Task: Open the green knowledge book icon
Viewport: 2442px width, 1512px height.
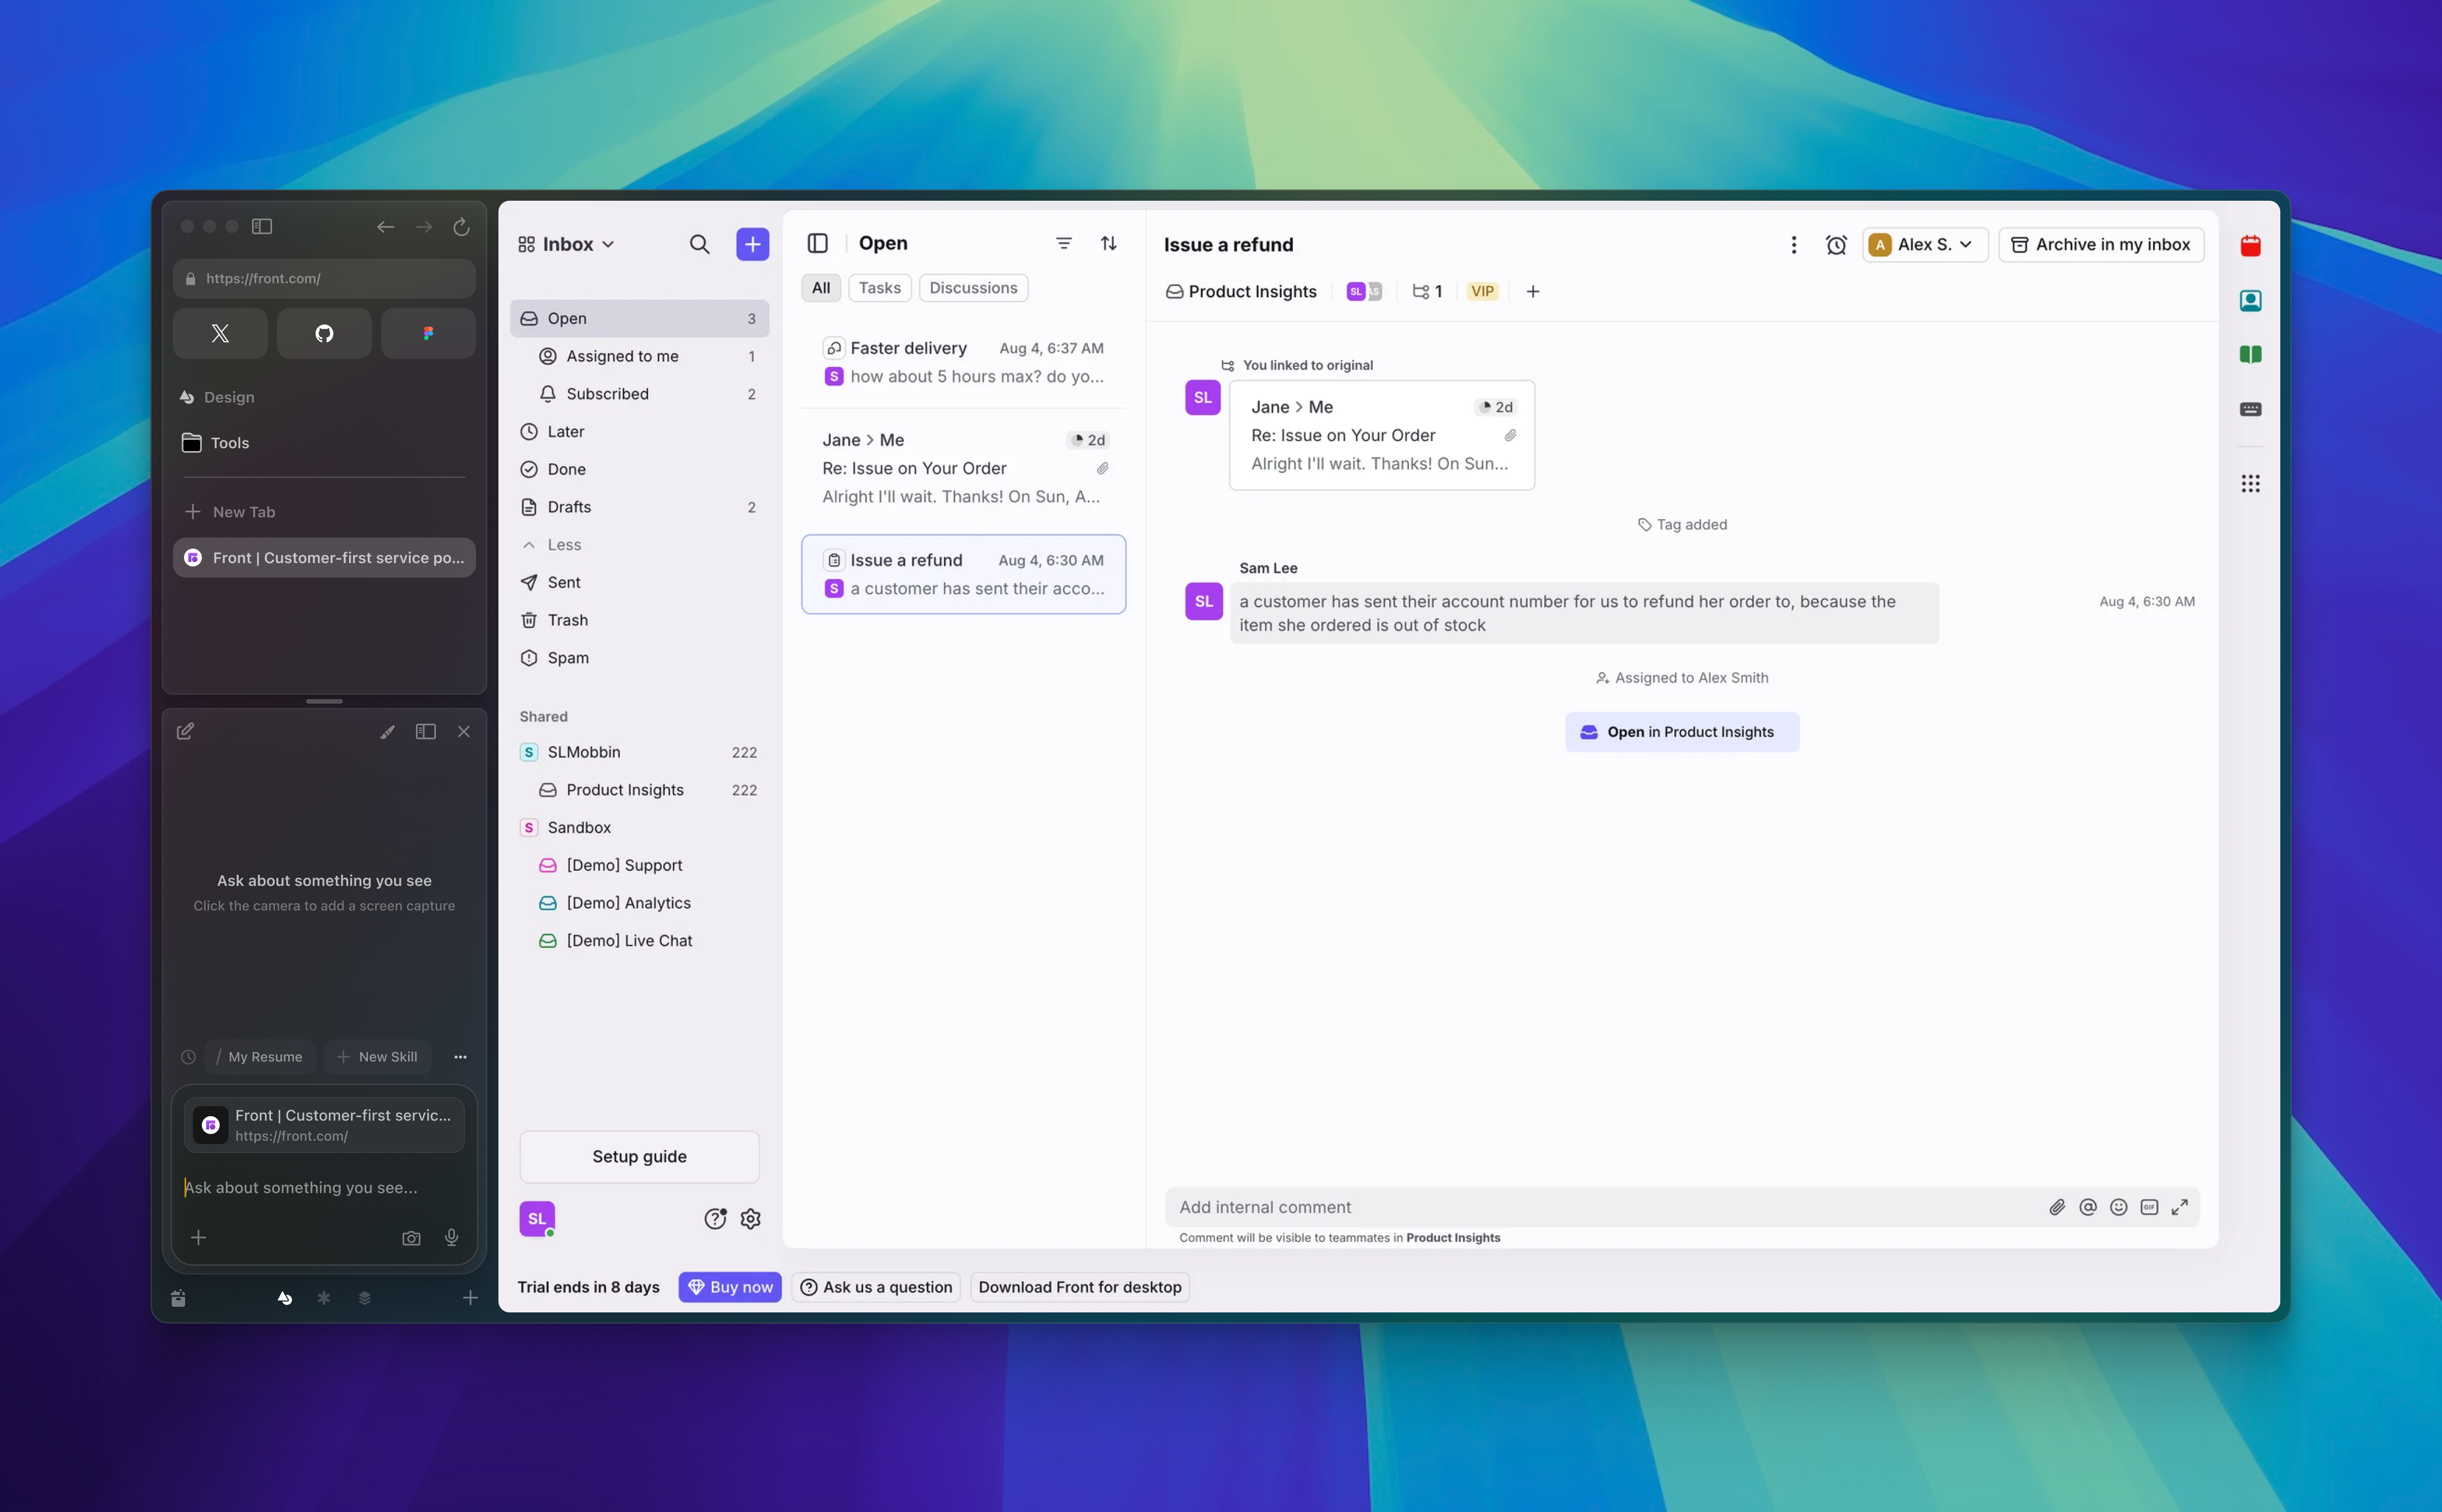Action: tap(2250, 354)
